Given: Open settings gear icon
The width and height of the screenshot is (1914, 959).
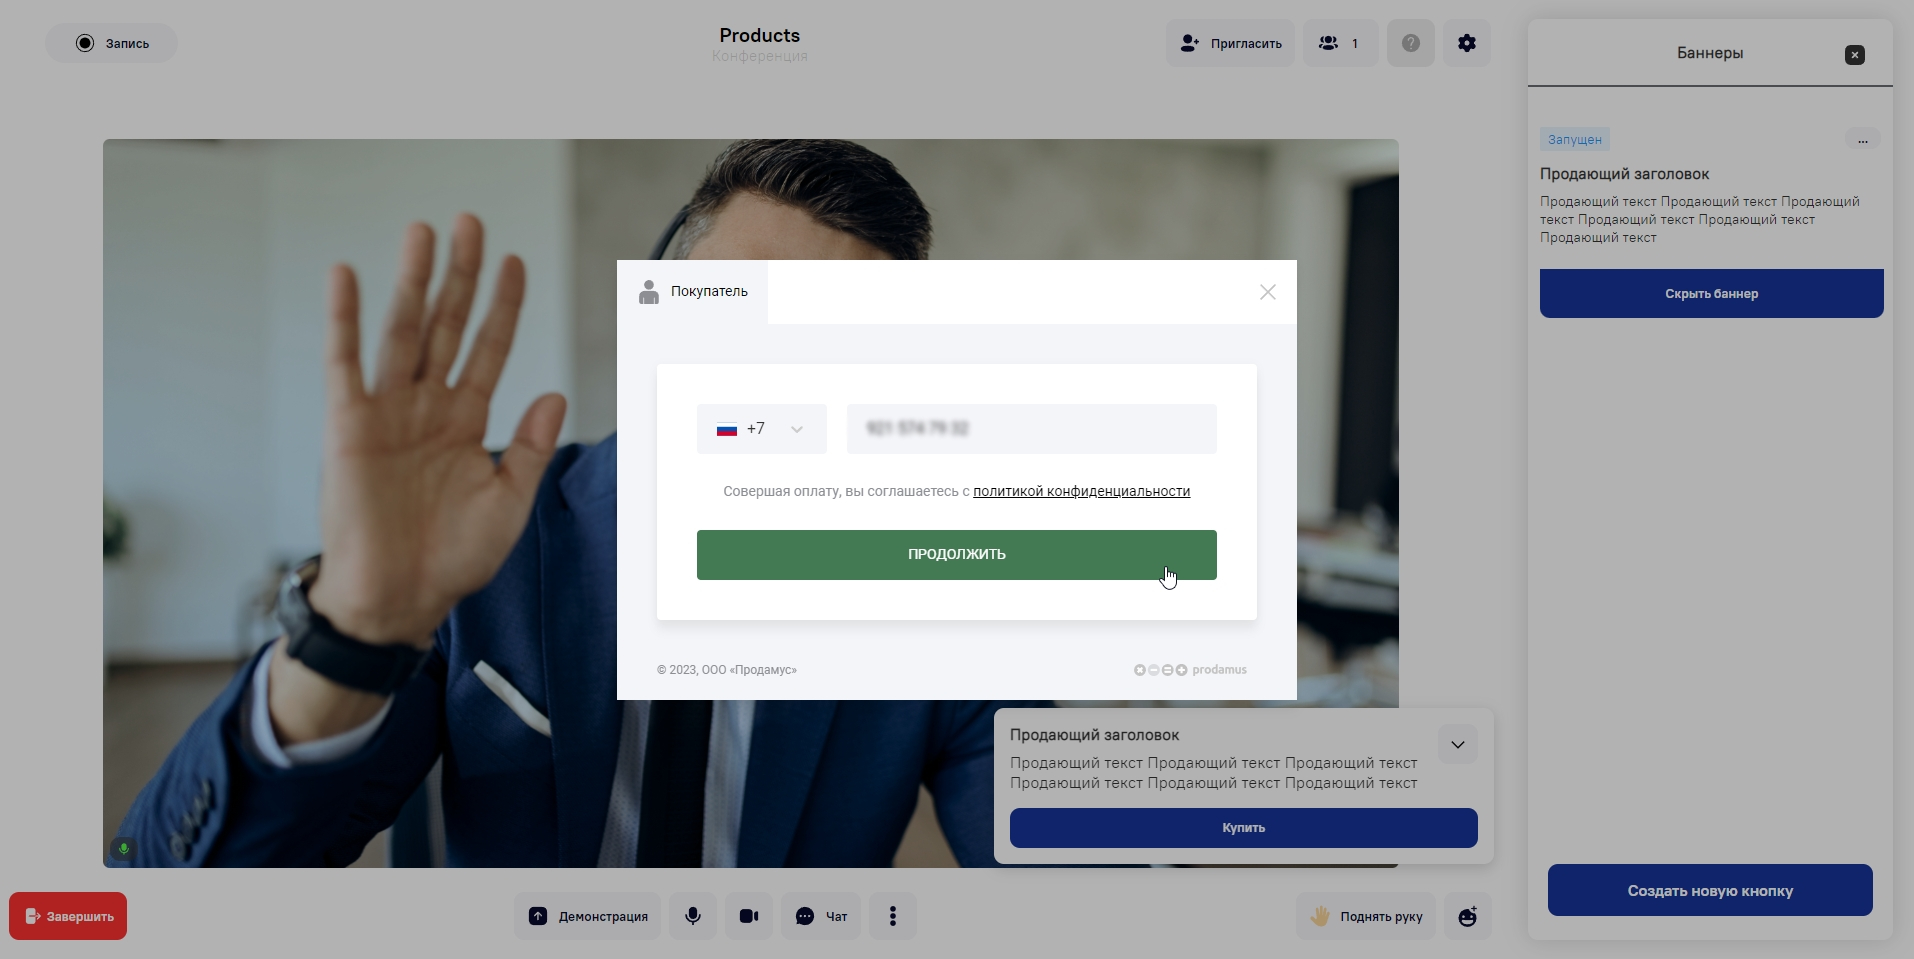Looking at the screenshot, I should click(1467, 43).
